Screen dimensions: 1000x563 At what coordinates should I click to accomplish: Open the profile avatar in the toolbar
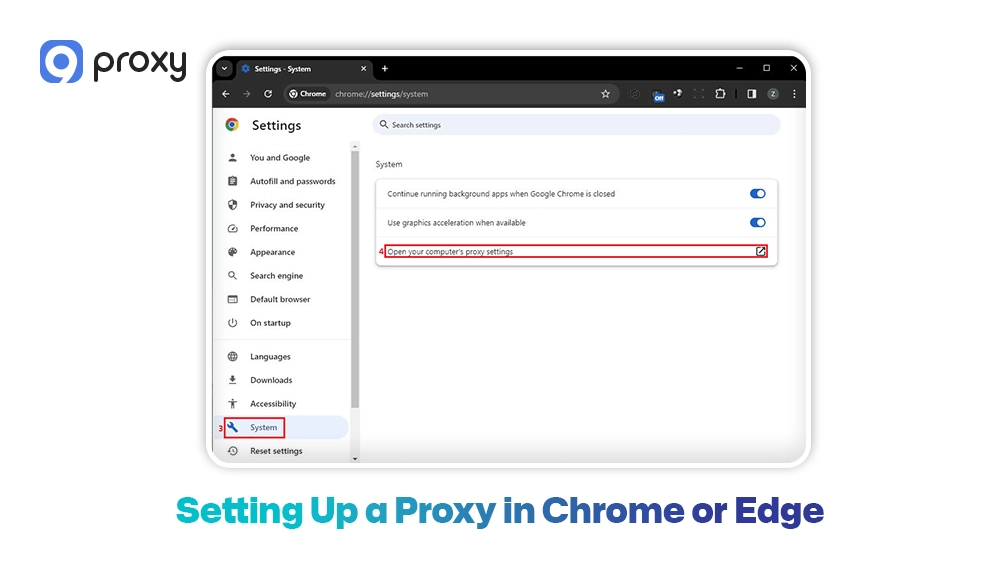tap(773, 94)
